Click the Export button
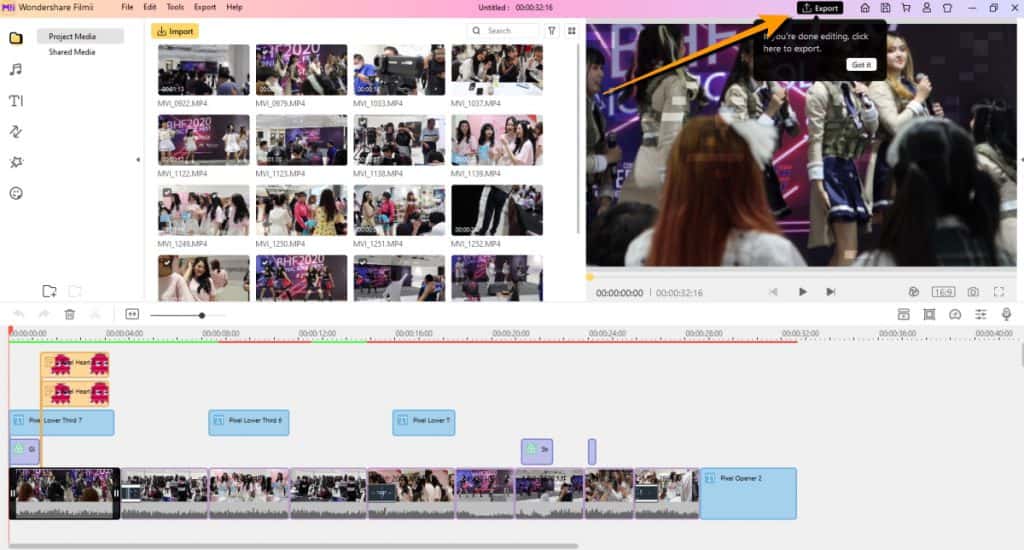The height and width of the screenshot is (550, 1024). click(x=820, y=8)
